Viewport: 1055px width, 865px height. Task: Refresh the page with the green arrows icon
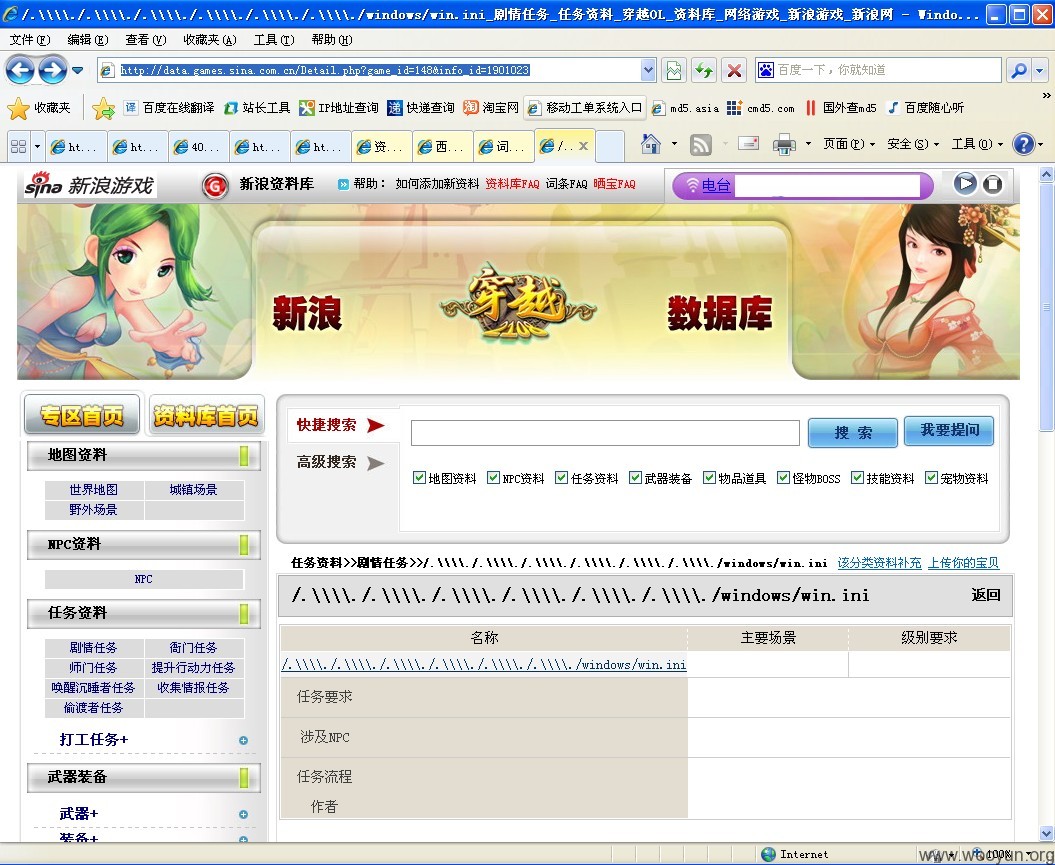pyautogui.click(x=704, y=70)
